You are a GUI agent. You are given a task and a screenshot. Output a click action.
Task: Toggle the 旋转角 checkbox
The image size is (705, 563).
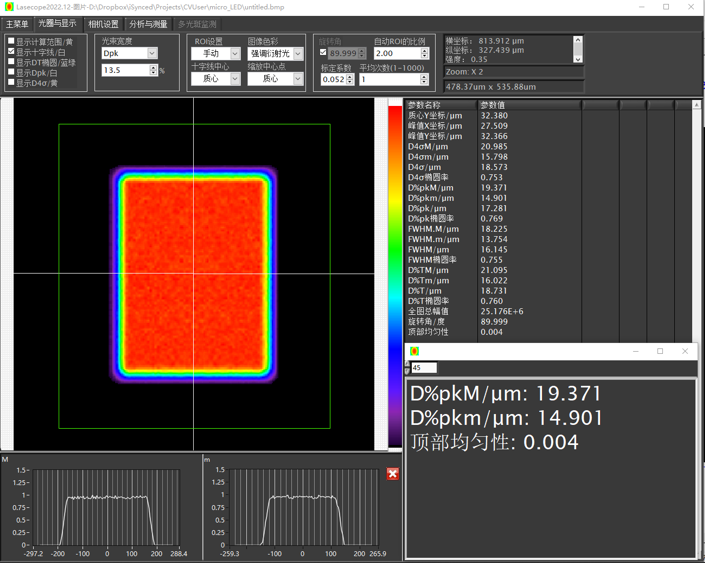[x=323, y=53]
